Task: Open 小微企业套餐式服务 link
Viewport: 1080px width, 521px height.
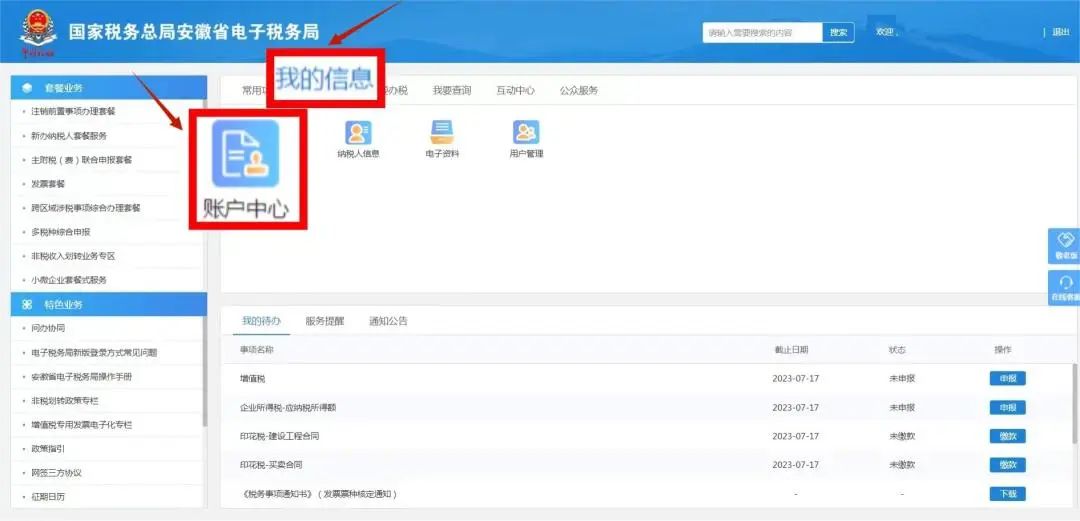Action: click(x=69, y=280)
